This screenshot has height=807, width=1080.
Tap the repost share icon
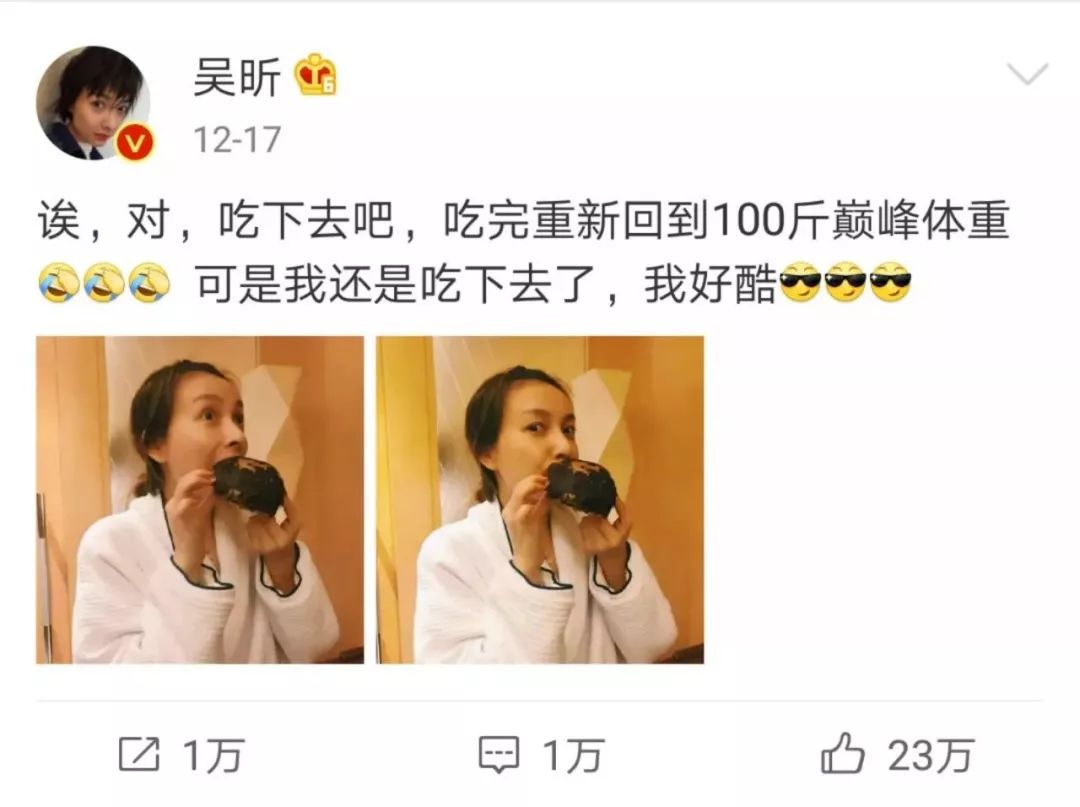pyautogui.click(x=139, y=754)
